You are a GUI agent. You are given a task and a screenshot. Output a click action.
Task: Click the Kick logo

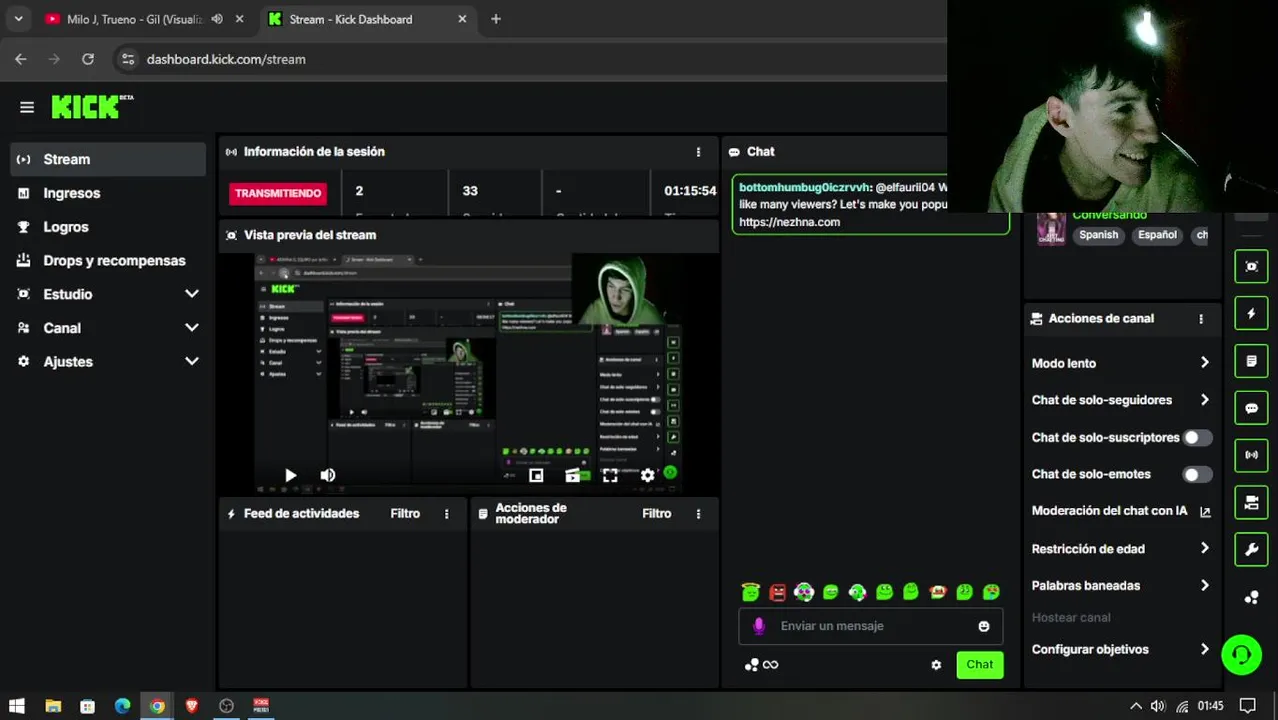point(92,106)
